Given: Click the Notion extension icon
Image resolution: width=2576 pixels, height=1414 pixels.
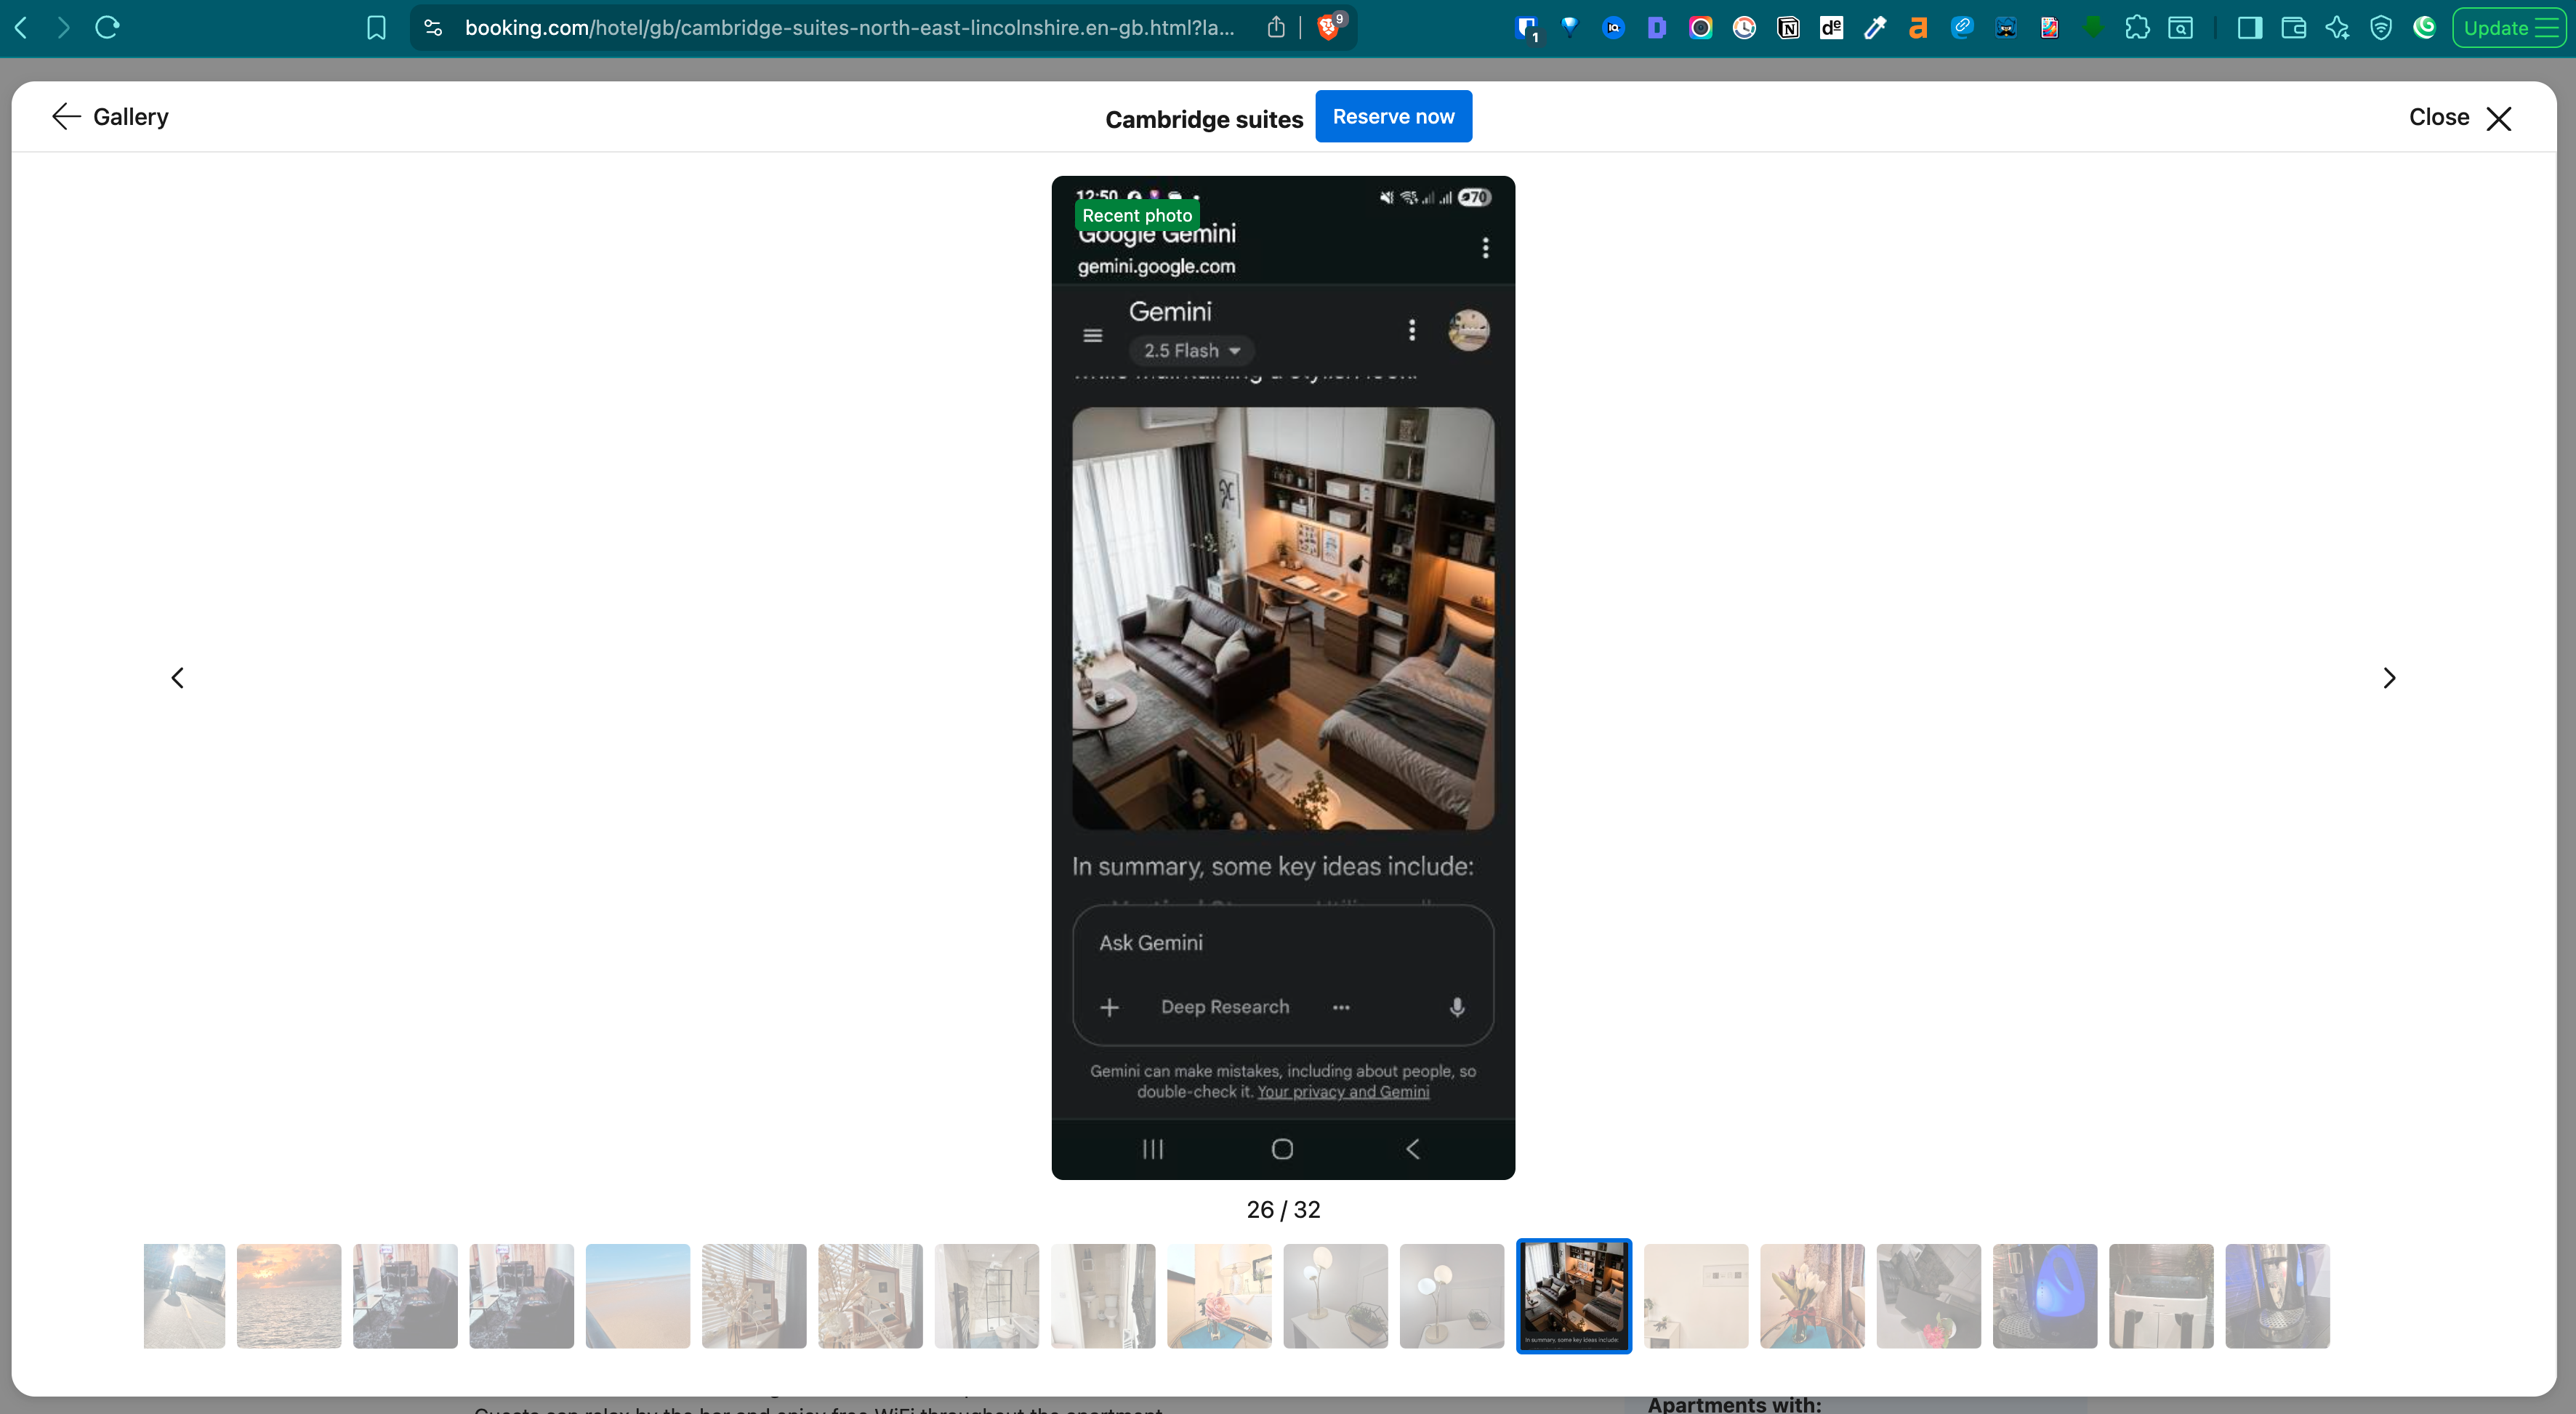Looking at the screenshot, I should click(1788, 27).
